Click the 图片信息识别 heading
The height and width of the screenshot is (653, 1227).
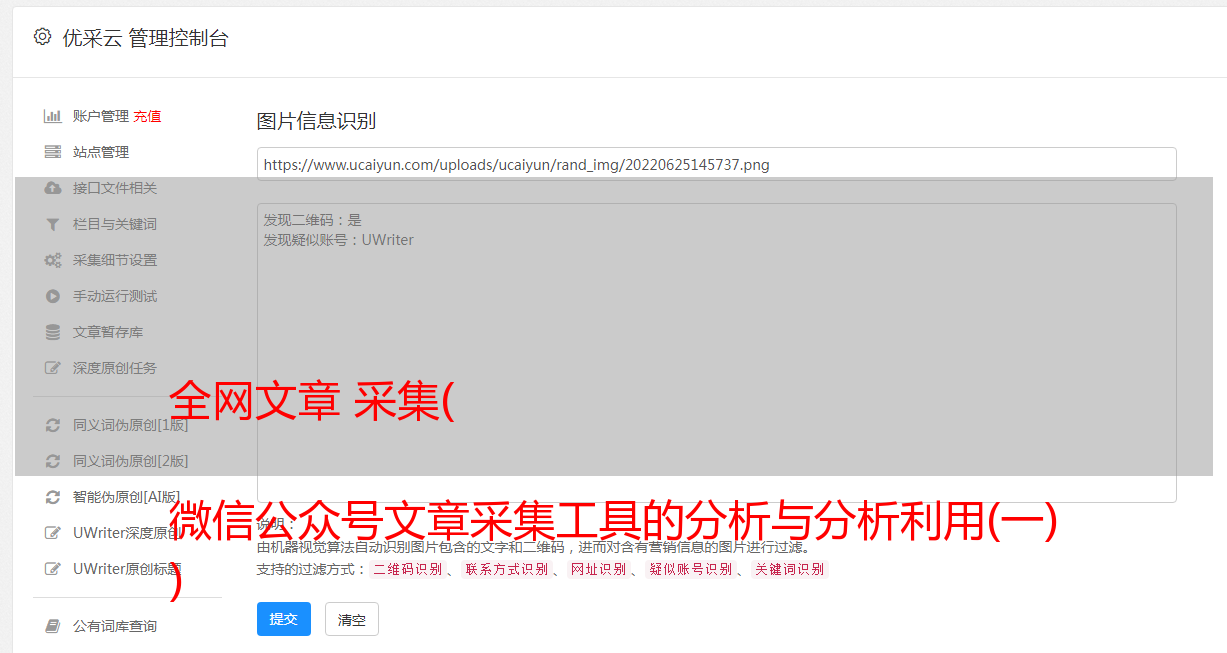point(316,121)
